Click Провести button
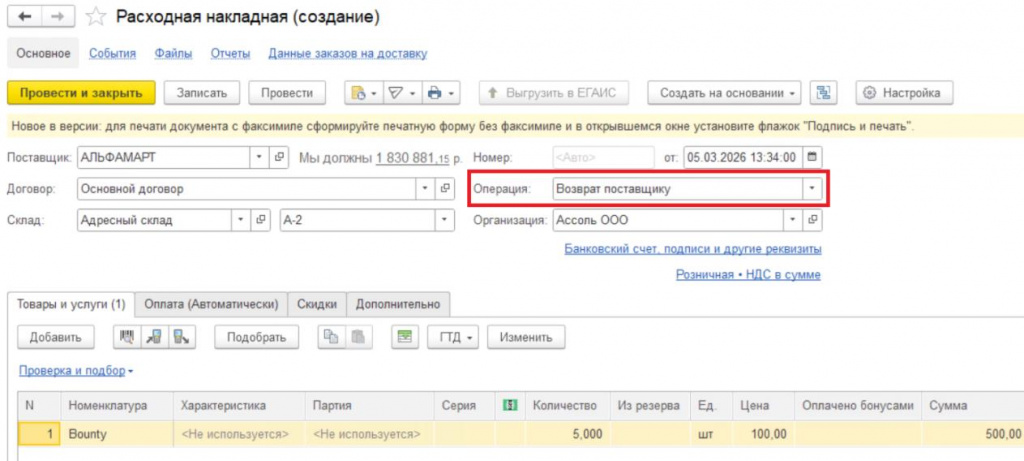1024x461 pixels. coord(287,93)
